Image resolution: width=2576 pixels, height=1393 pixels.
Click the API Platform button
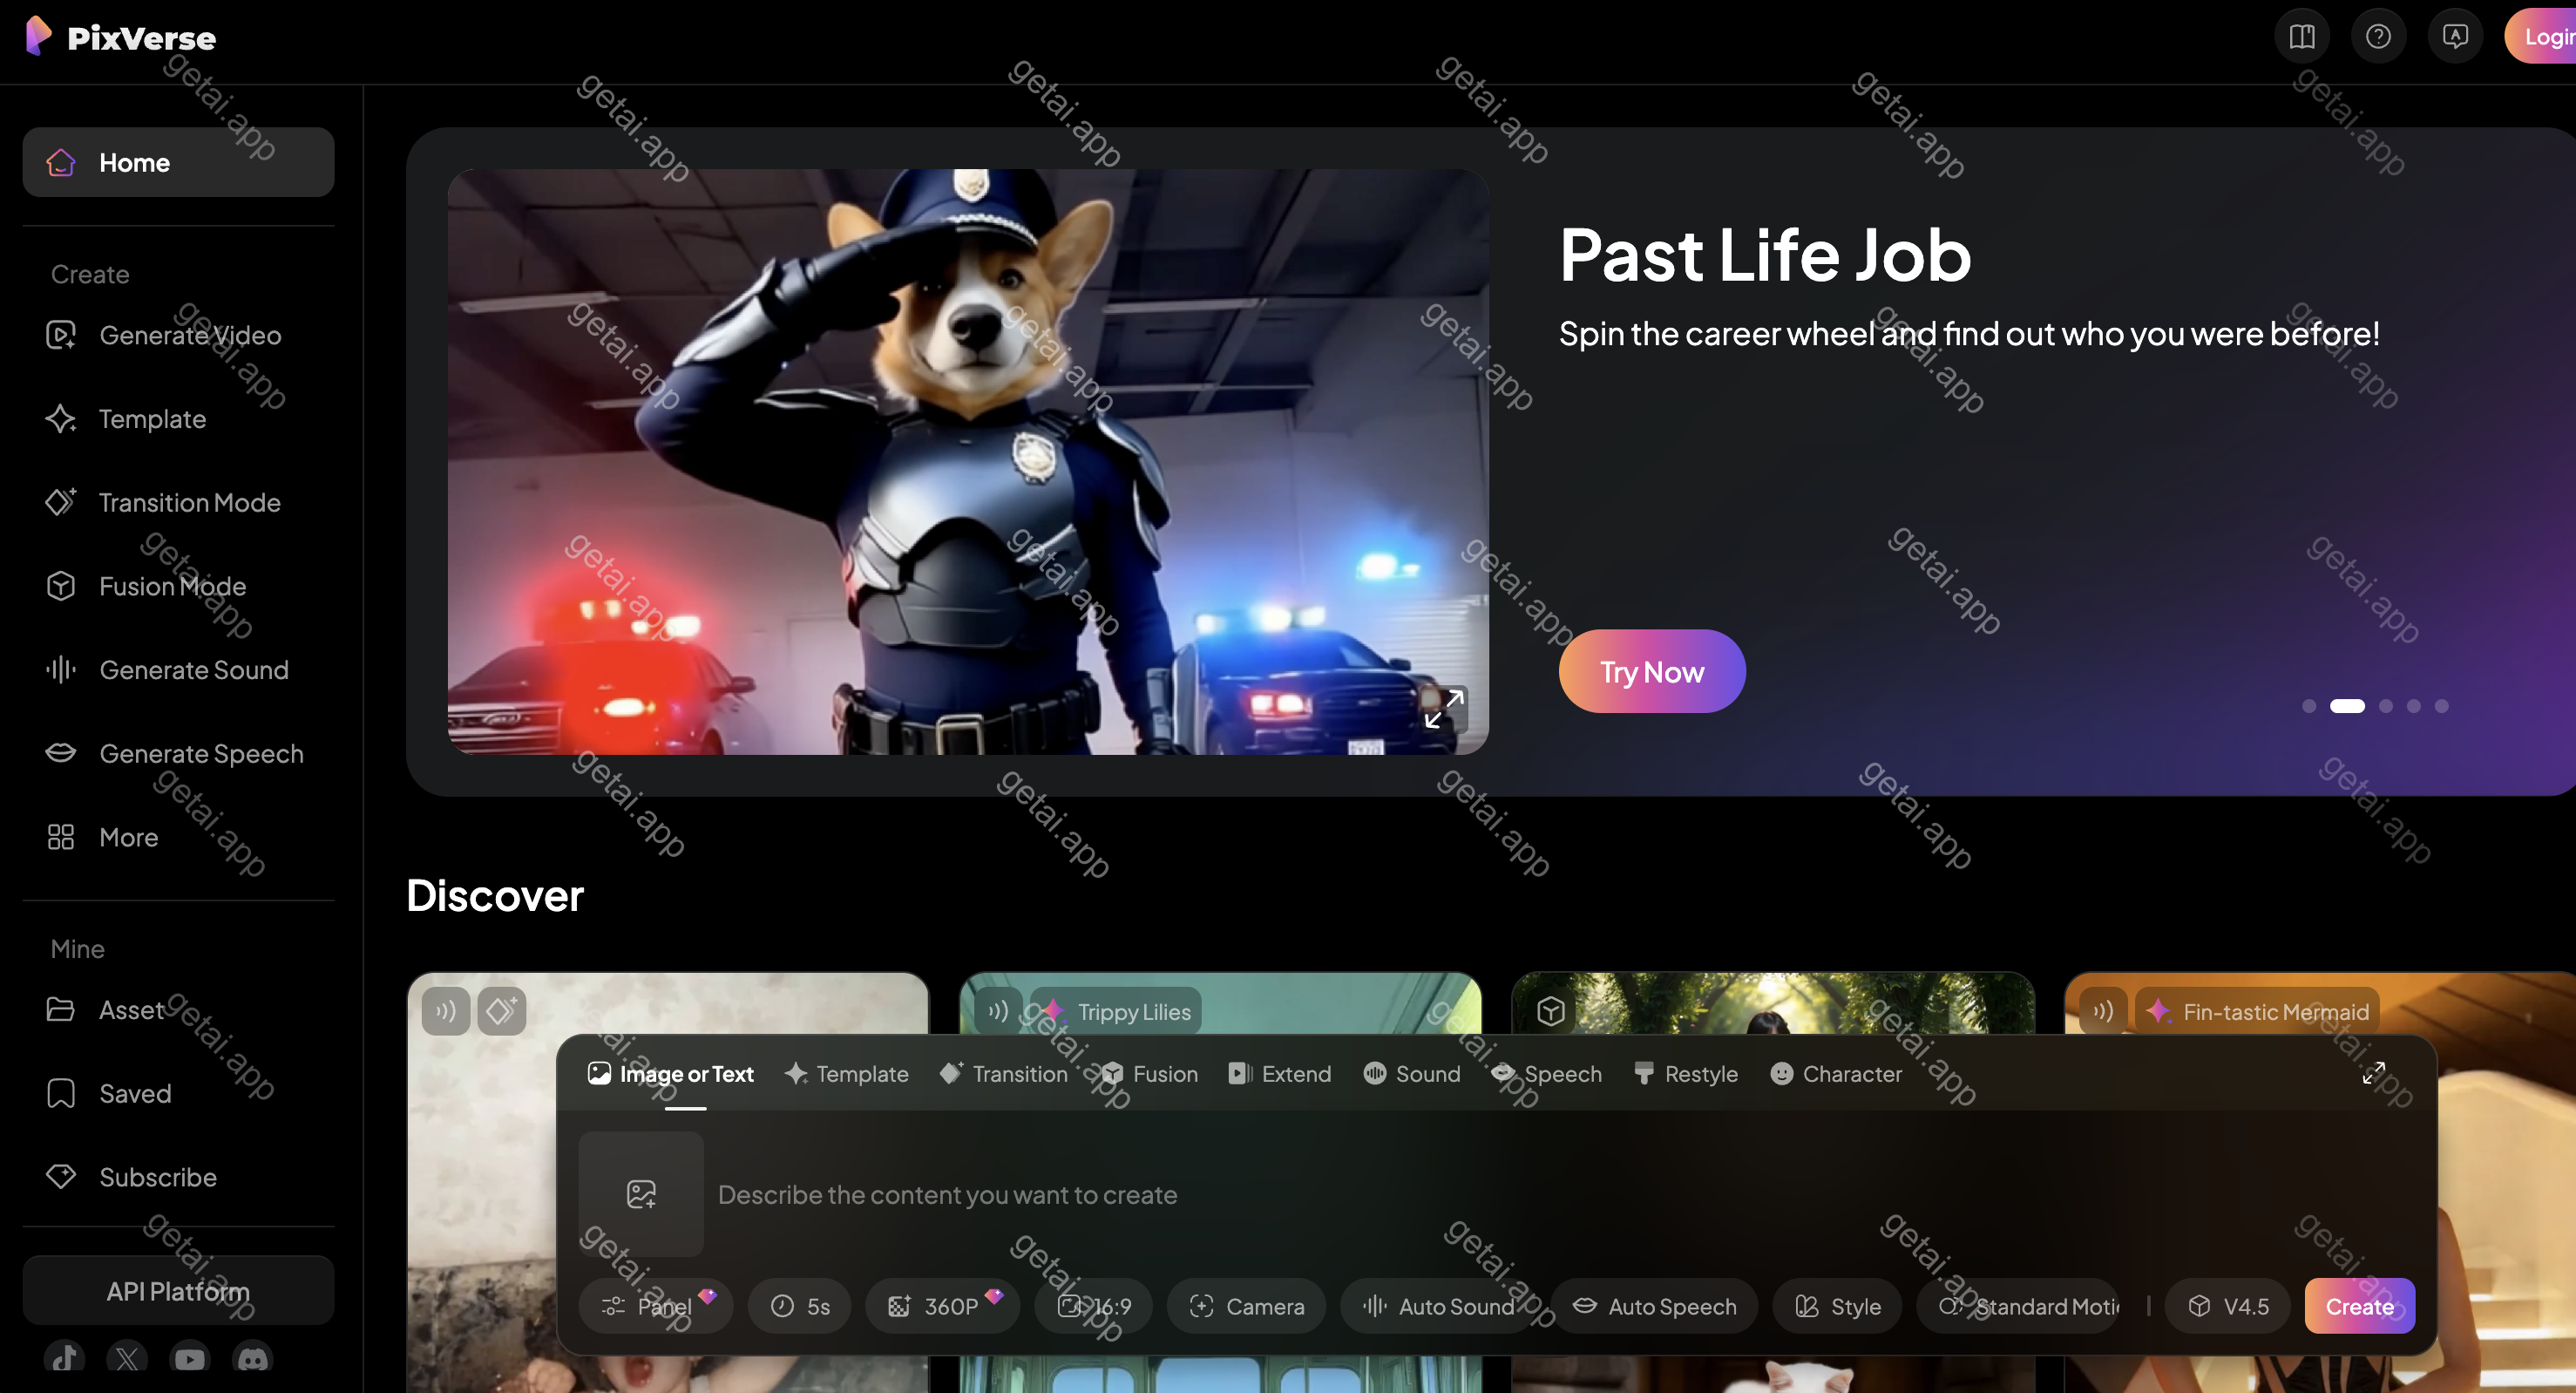pyautogui.click(x=178, y=1291)
